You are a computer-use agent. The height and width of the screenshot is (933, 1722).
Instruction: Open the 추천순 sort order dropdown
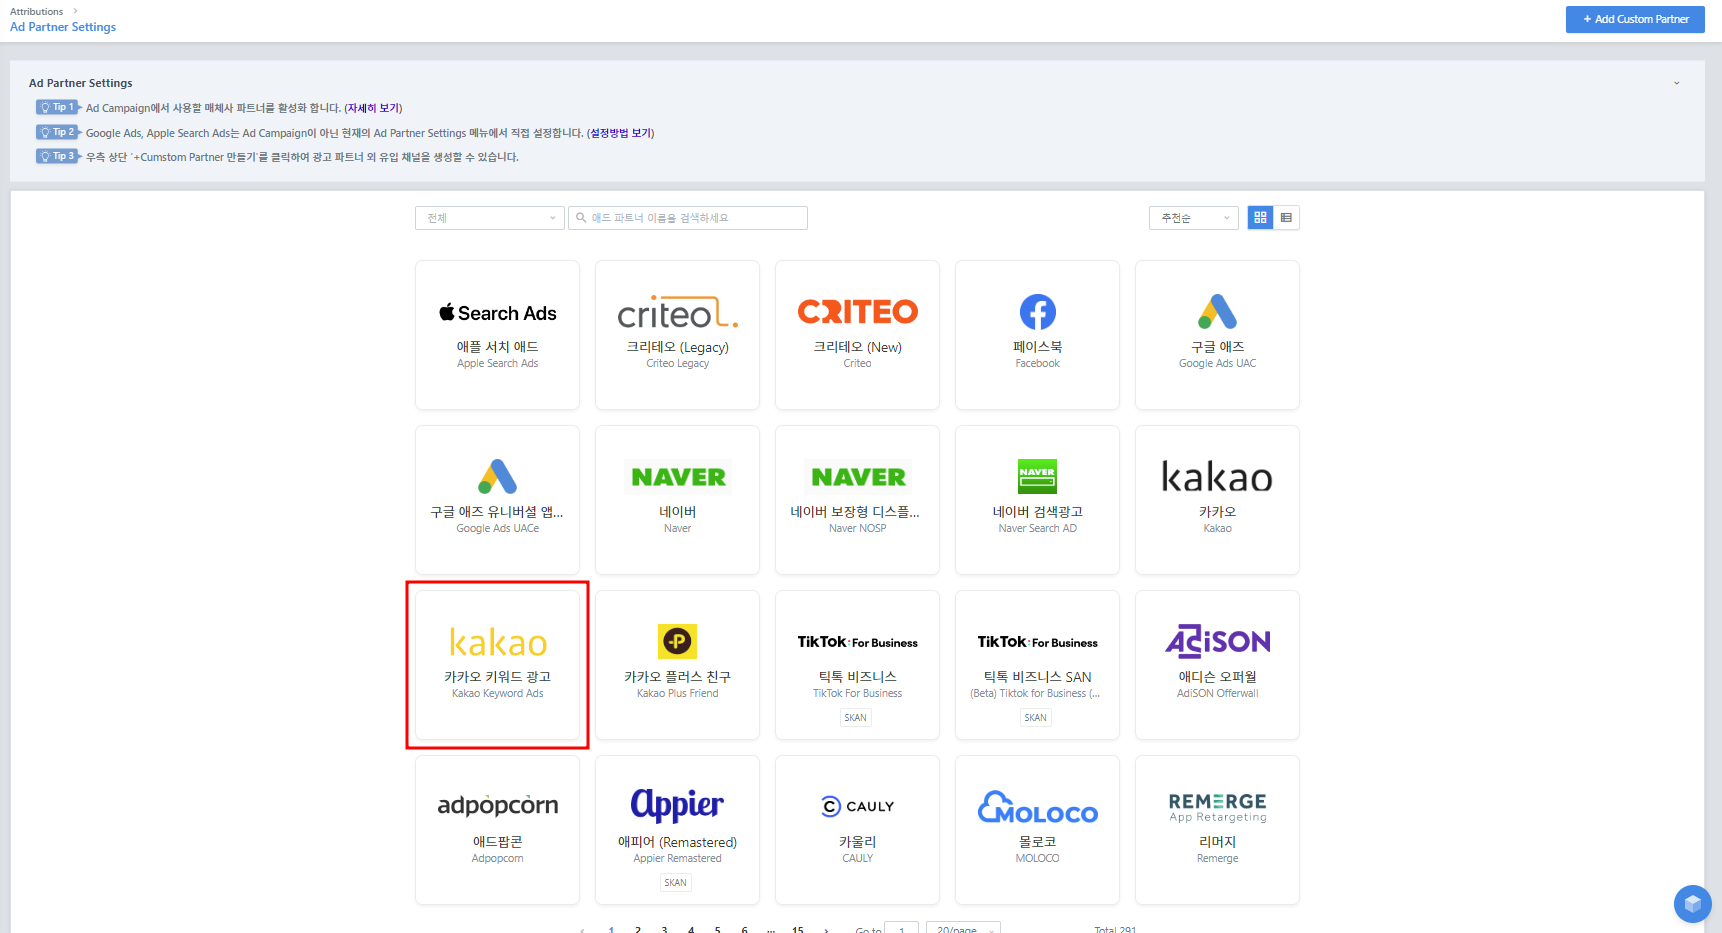click(x=1194, y=218)
